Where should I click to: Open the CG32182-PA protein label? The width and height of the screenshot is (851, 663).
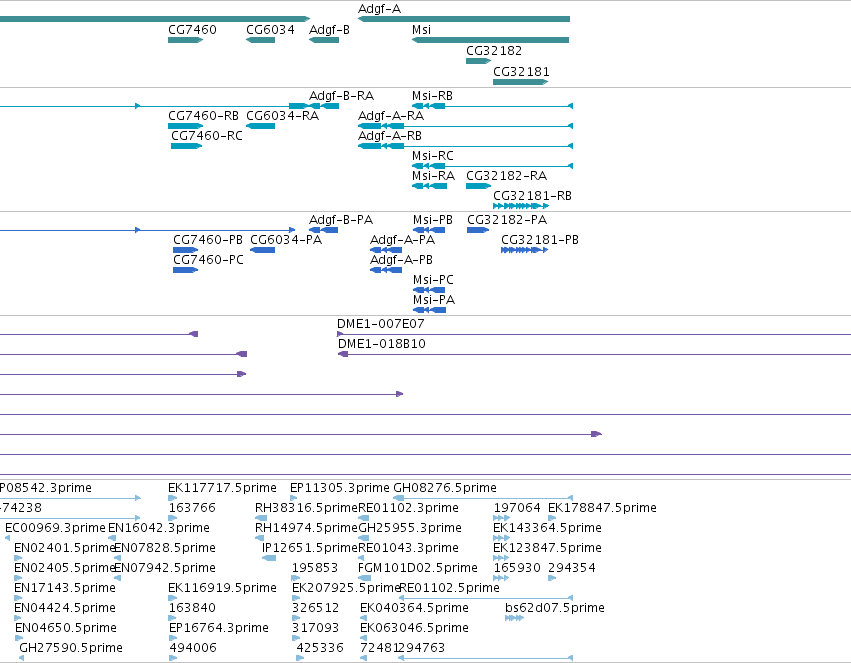pos(507,220)
